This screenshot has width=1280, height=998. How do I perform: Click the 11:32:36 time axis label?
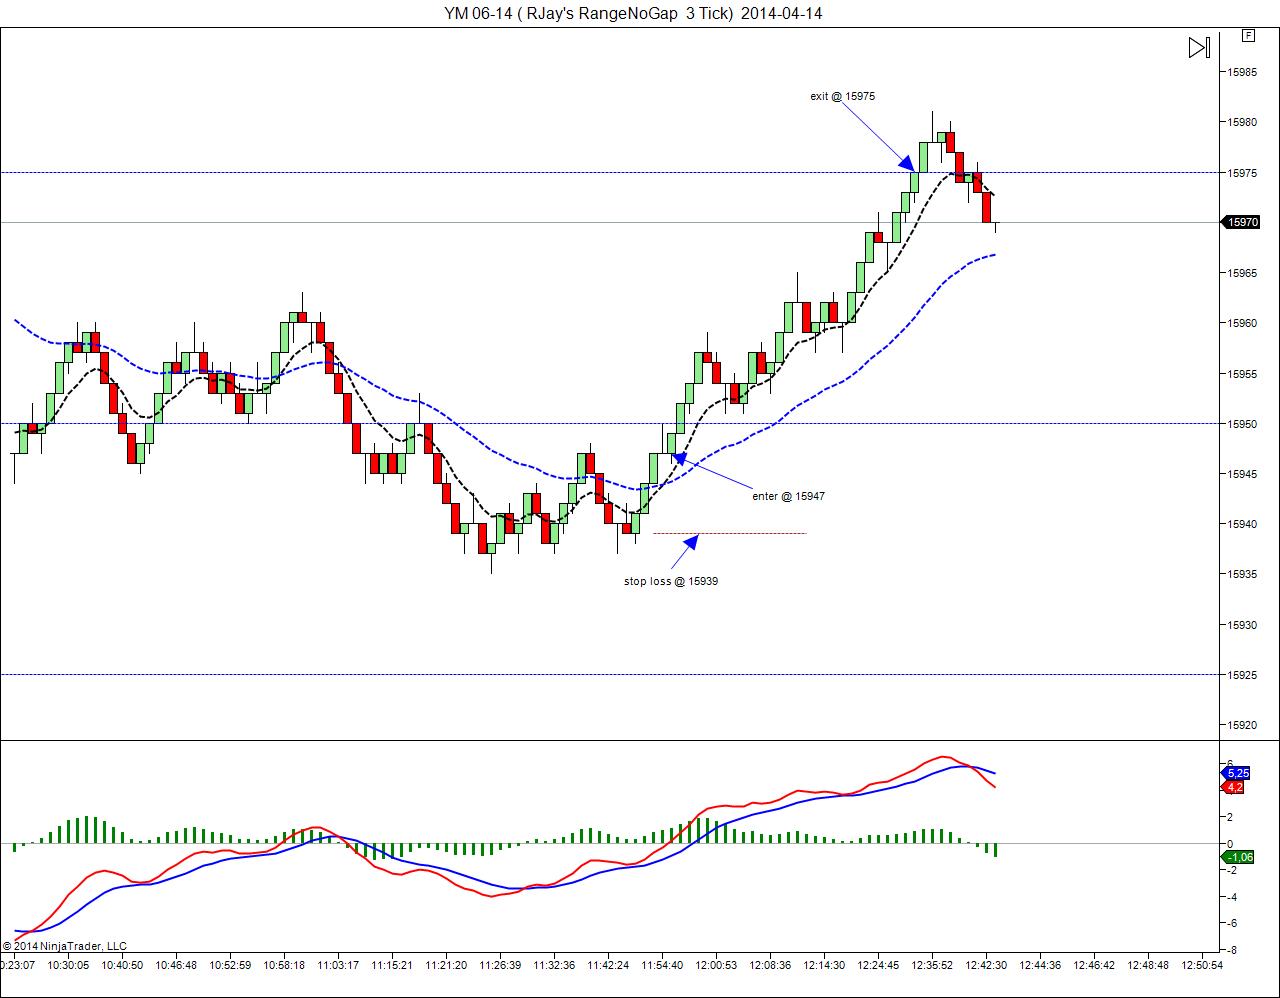[x=554, y=966]
